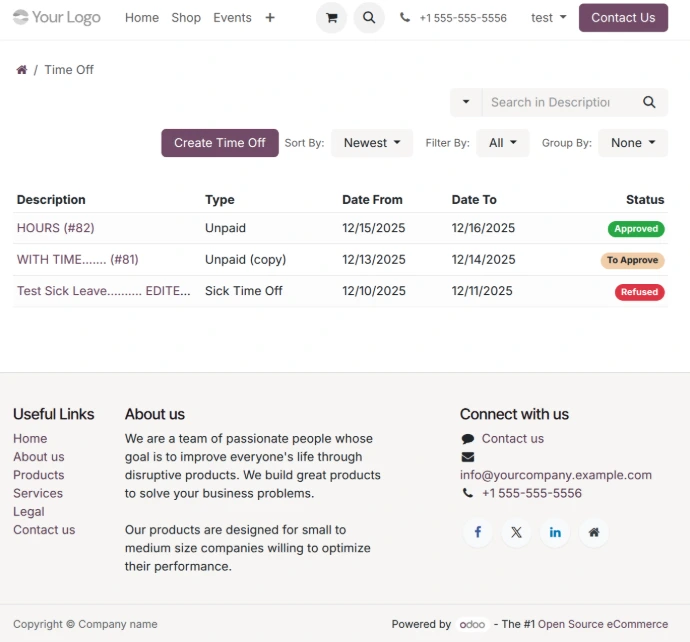Image resolution: width=690 pixels, height=642 pixels.
Task: Expand the Group By None dropdown
Action: tap(633, 143)
